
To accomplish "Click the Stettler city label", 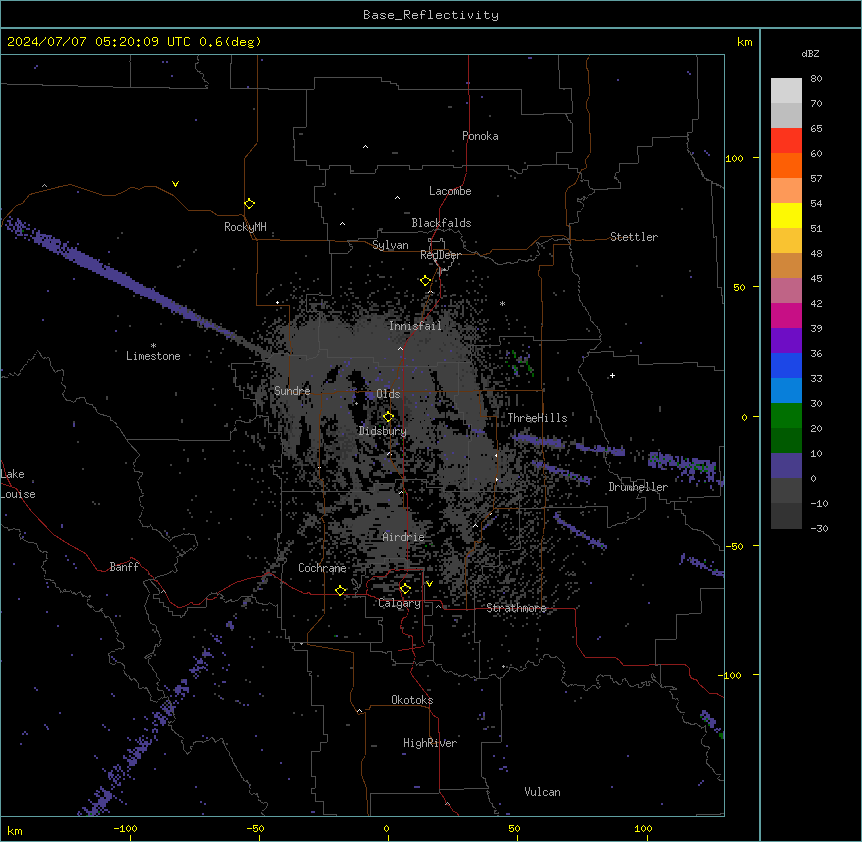I will click(634, 237).
